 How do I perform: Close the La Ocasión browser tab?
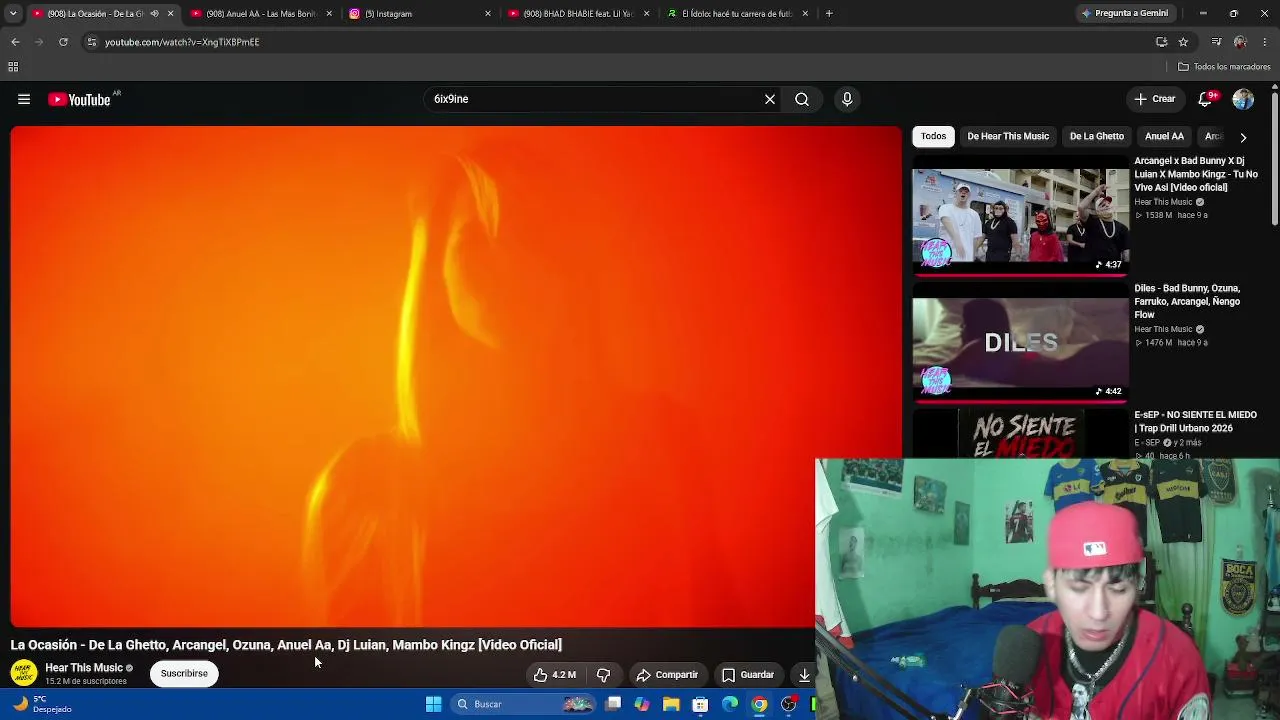pyautogui.click(x=170, y=14)
